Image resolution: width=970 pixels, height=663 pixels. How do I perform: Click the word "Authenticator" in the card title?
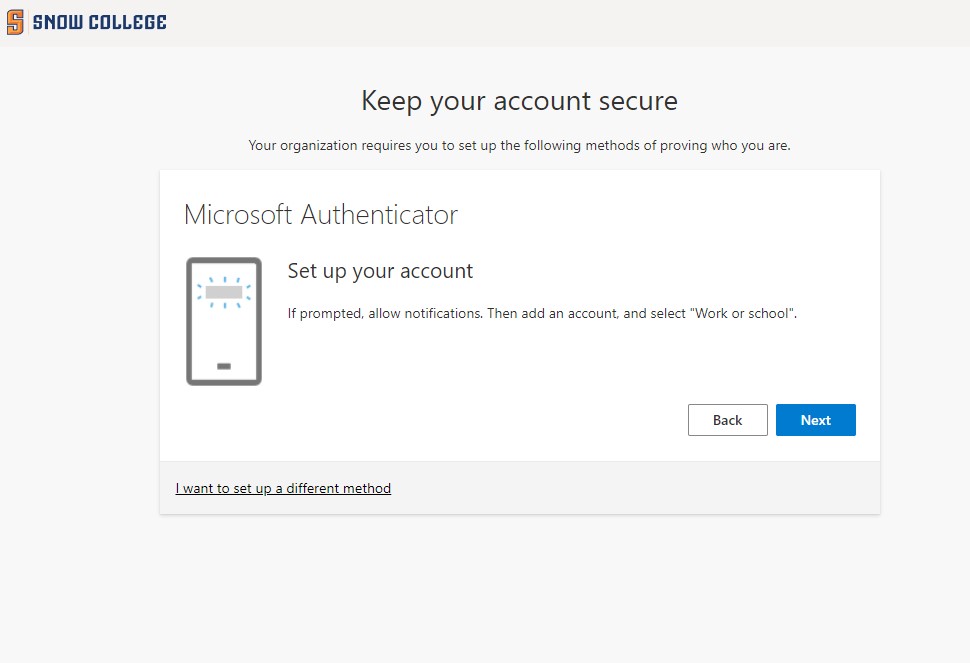coord(379,214)
